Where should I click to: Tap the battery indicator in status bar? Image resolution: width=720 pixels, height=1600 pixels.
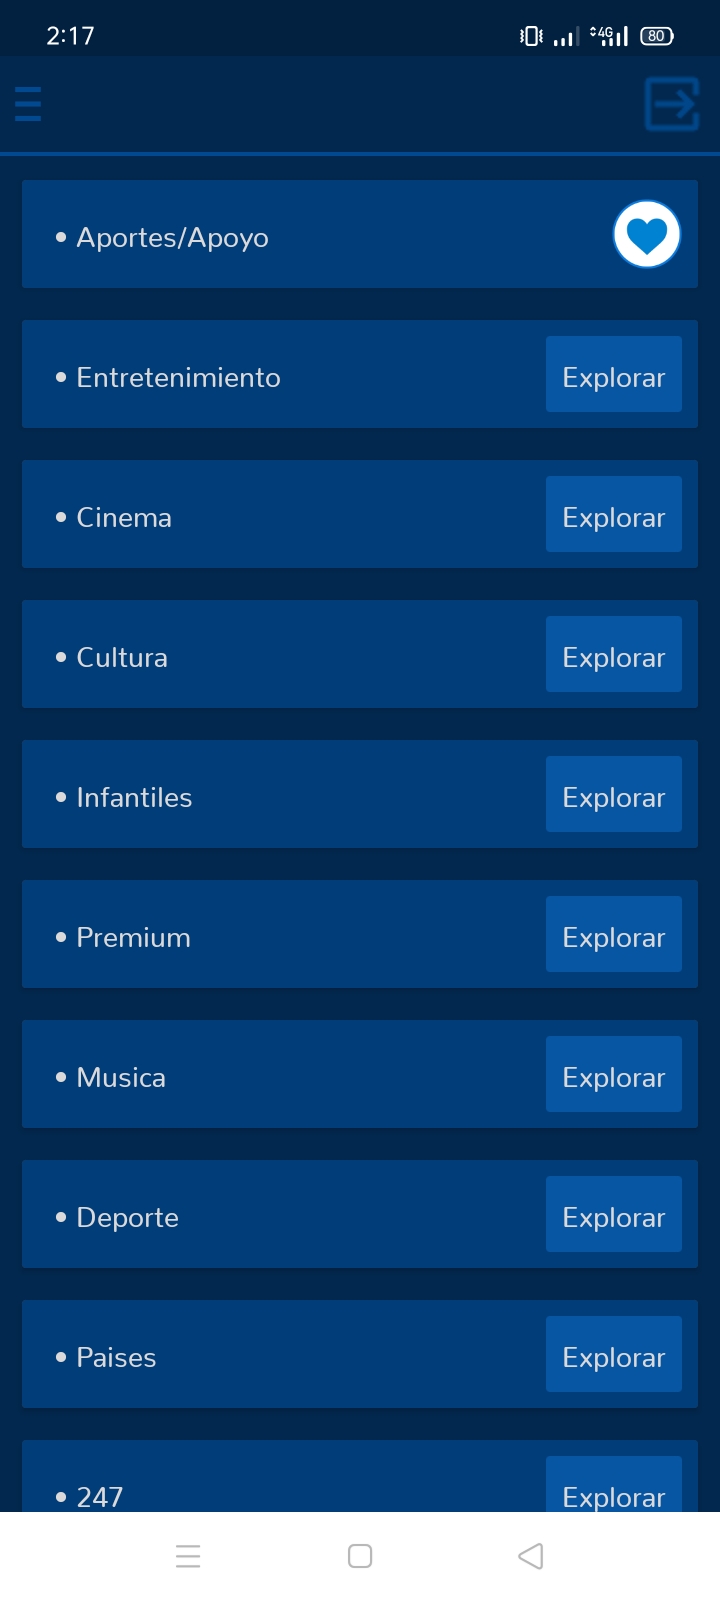click(657, 36)
